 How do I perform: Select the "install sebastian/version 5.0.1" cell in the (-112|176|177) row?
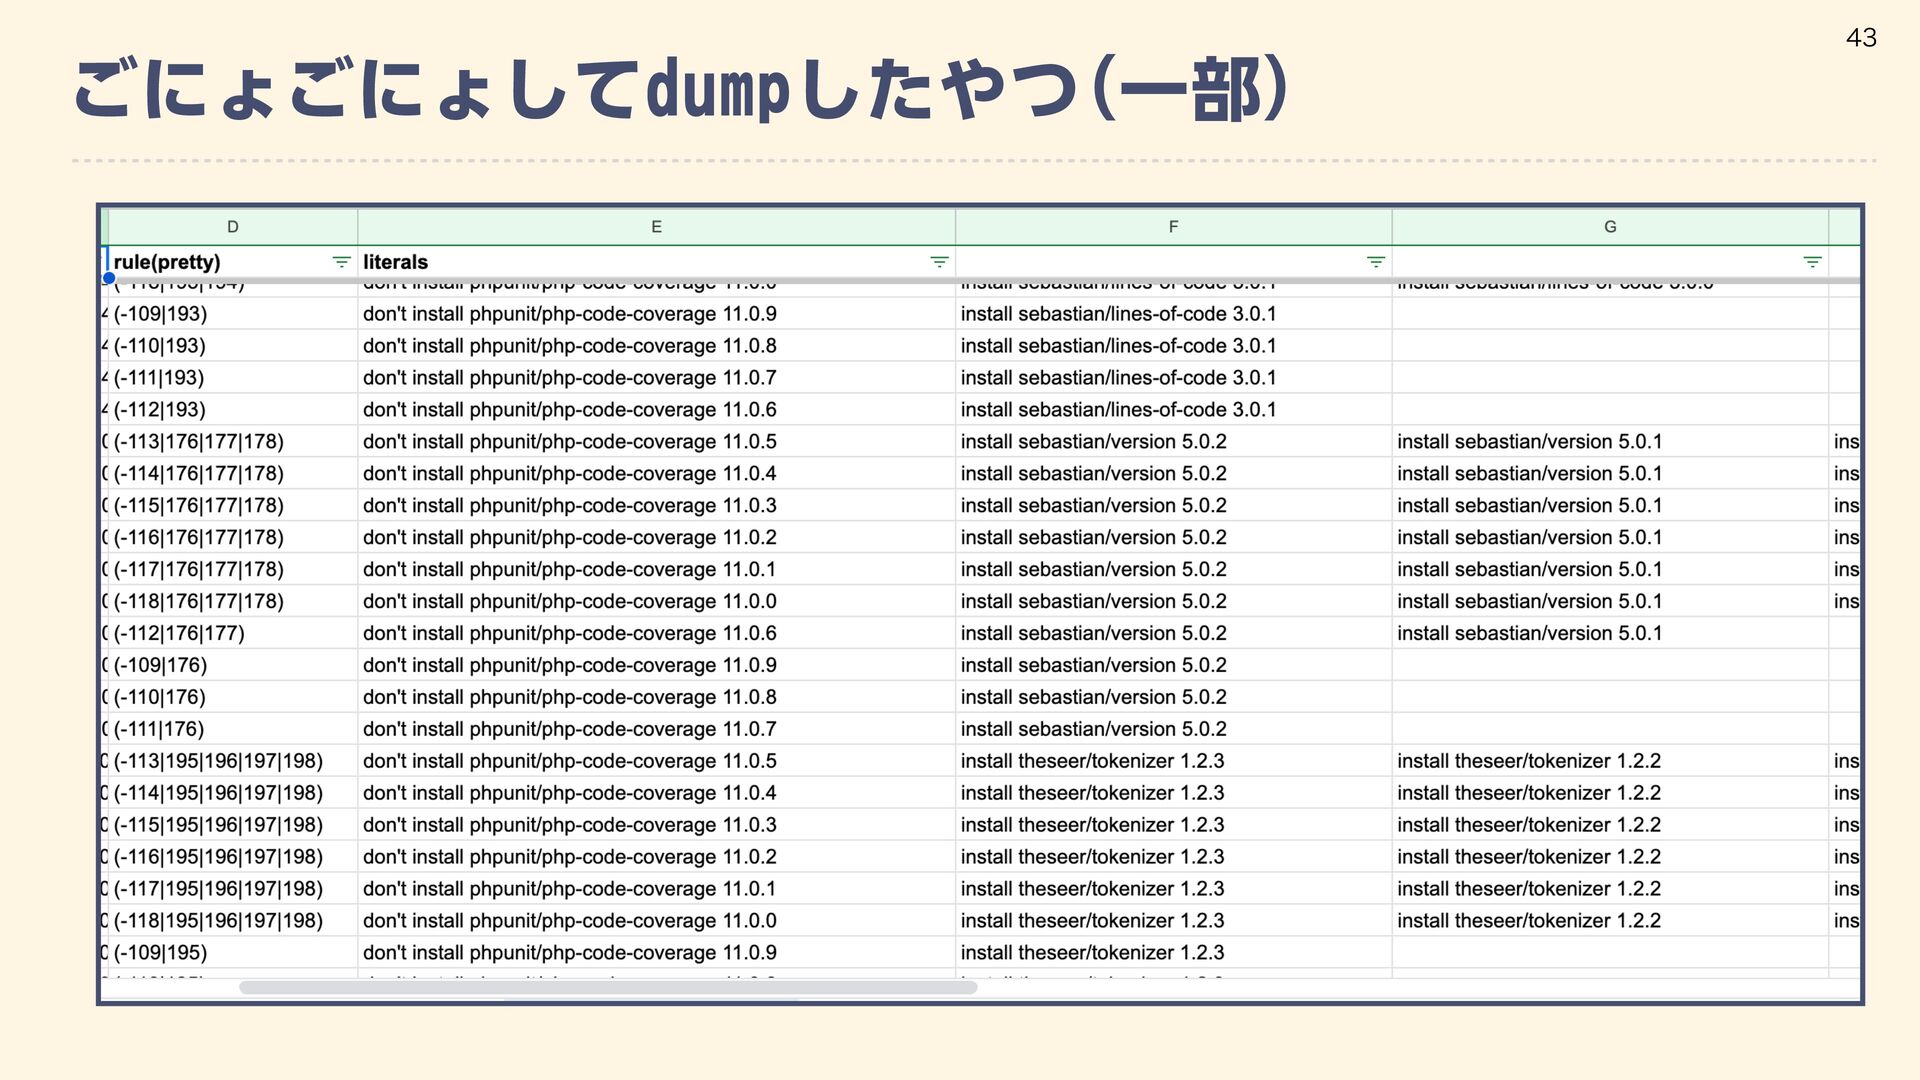click(1610, 634)
